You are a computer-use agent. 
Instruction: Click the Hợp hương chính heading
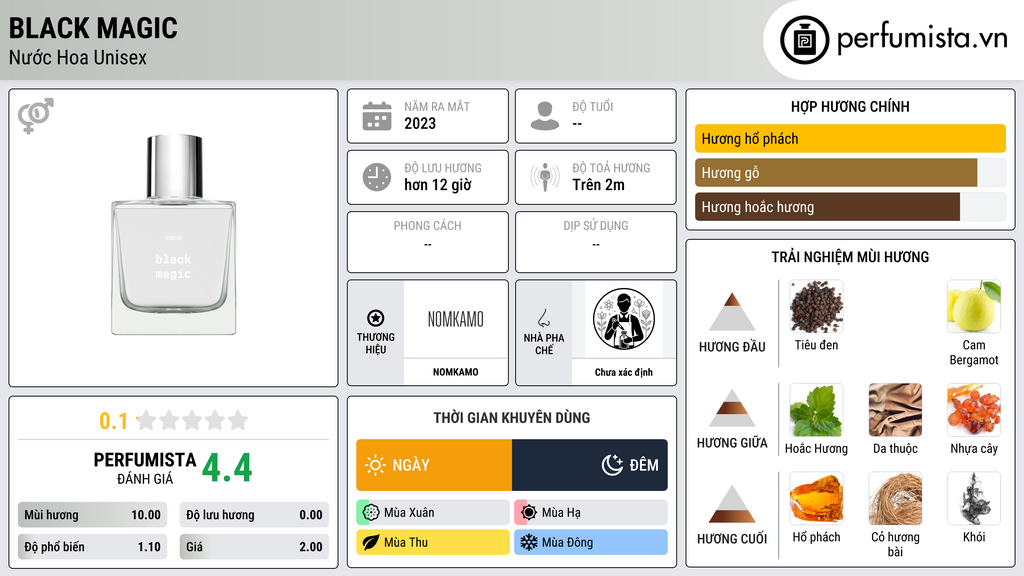click(850, 106)
